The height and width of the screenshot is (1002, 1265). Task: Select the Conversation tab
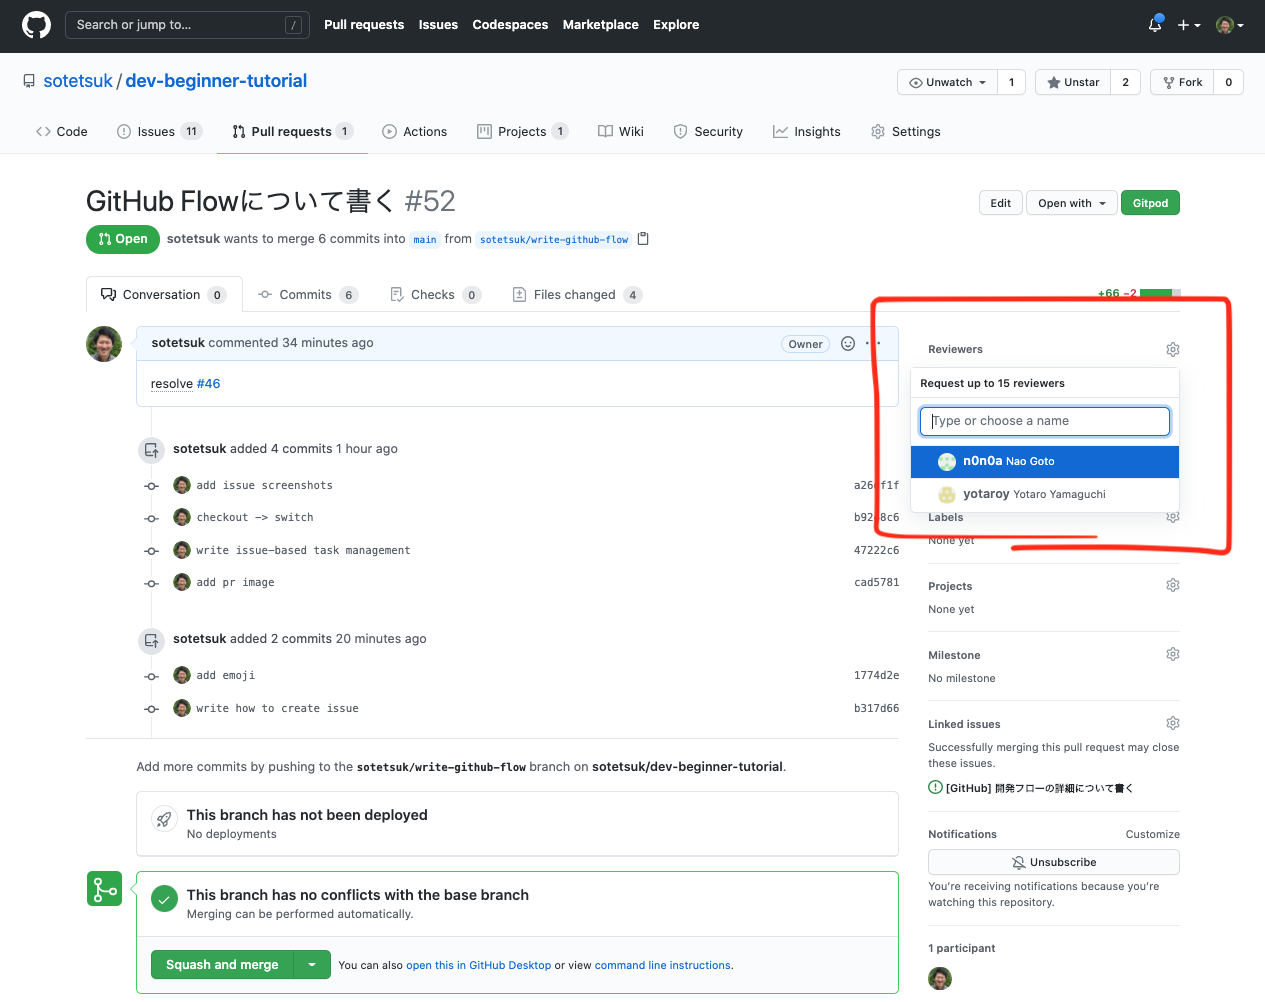pos(164,295)
